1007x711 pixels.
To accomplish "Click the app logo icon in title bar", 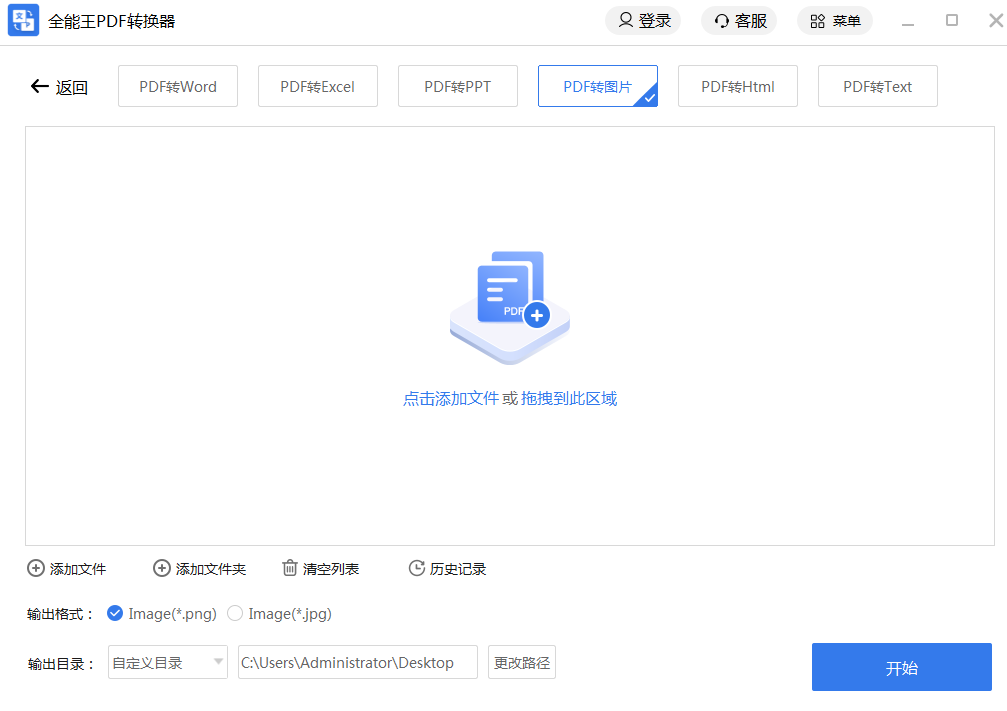I will click(23, 21).
